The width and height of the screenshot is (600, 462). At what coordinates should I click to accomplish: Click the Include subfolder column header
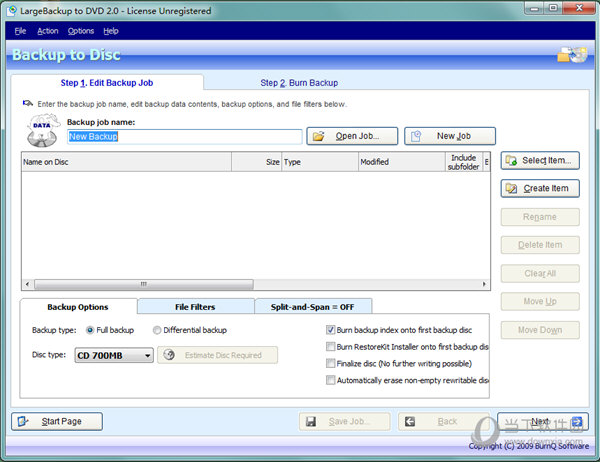tap(464, 162)
